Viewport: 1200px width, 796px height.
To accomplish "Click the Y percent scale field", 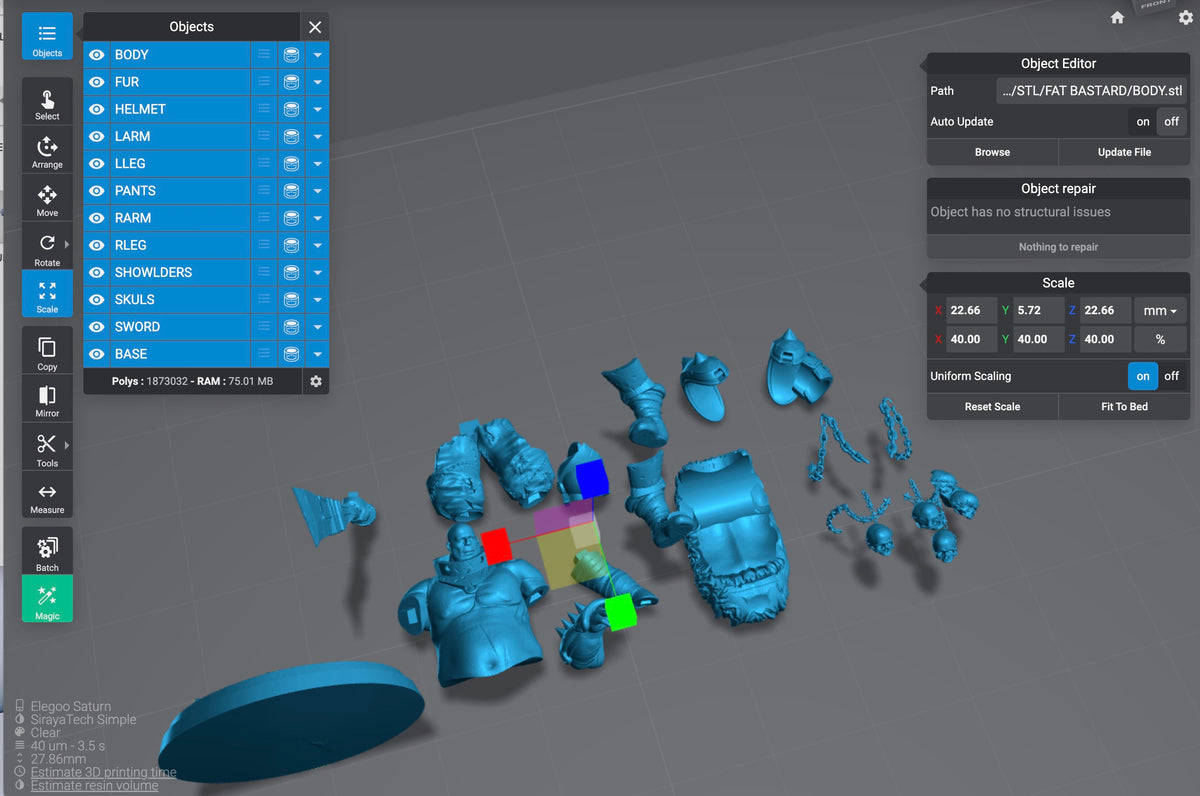I will 1039,339.
